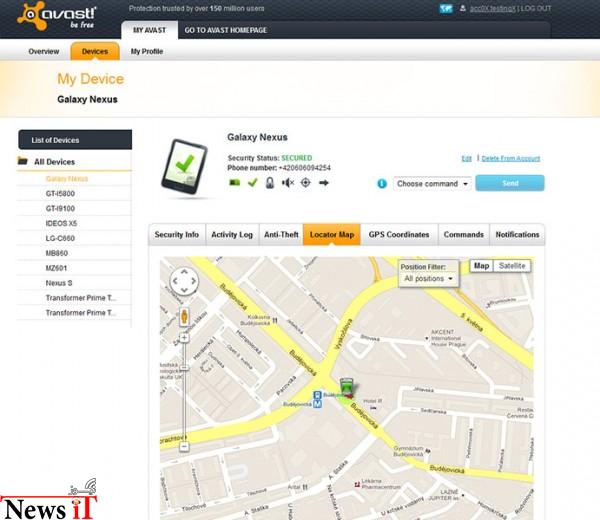Click the MY AVAST top tab
600x520 pixels.
(x=150, y=30)
